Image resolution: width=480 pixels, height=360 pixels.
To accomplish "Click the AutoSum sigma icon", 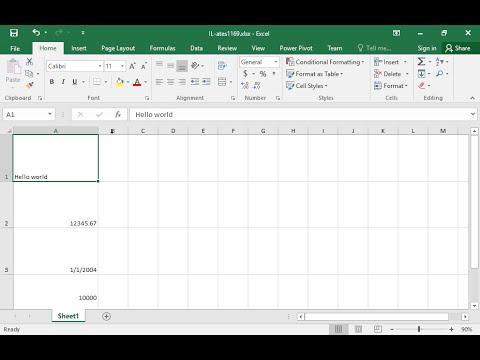I will [421, 61].
